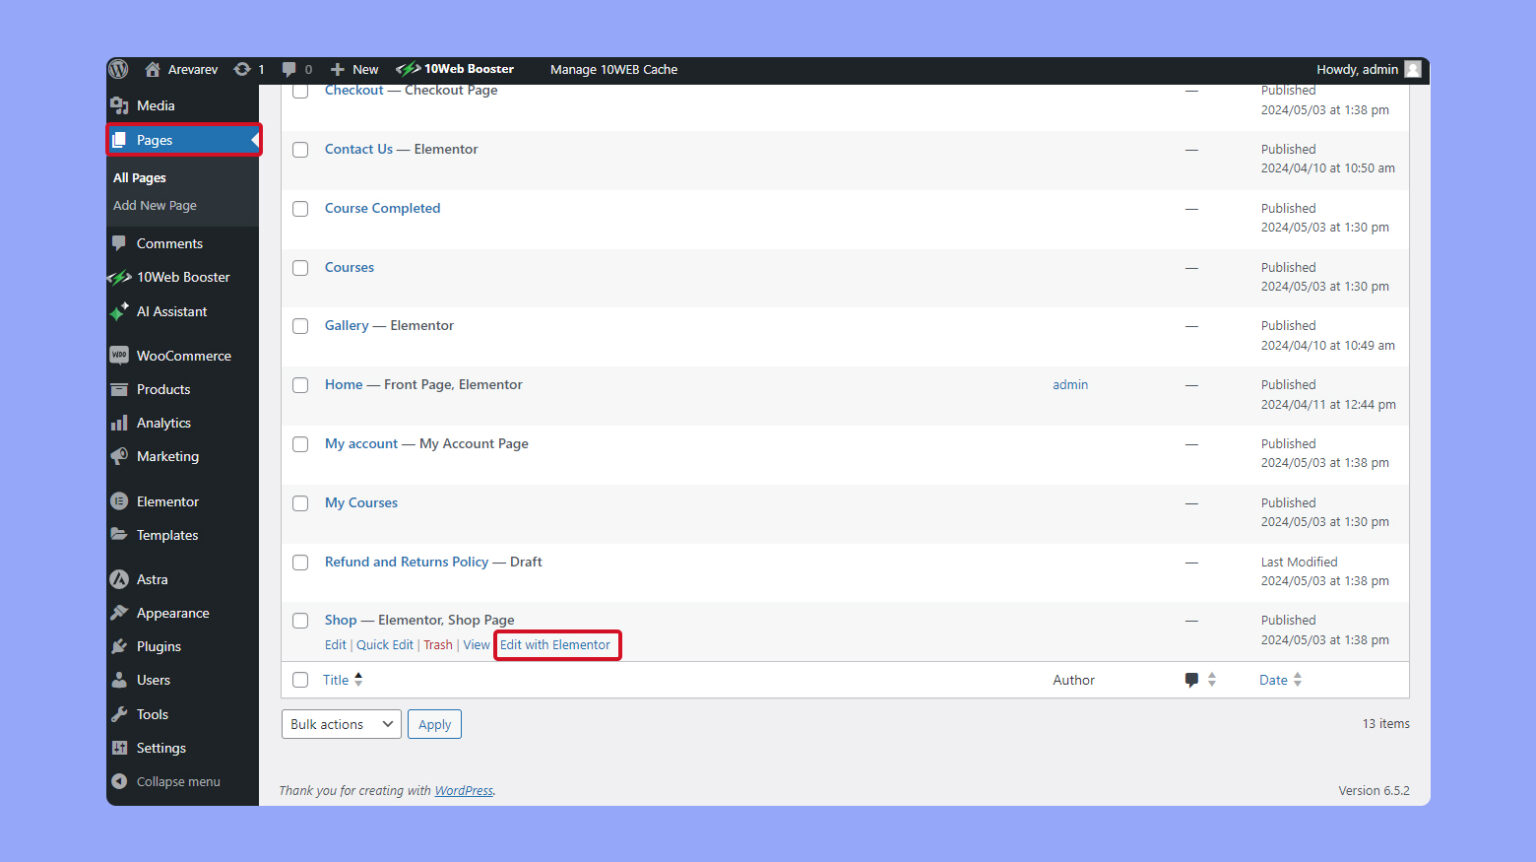Open the WordPress logo menu in admin bar
This screenshot has height=862, width=1536.
click(x=117, y=69)
